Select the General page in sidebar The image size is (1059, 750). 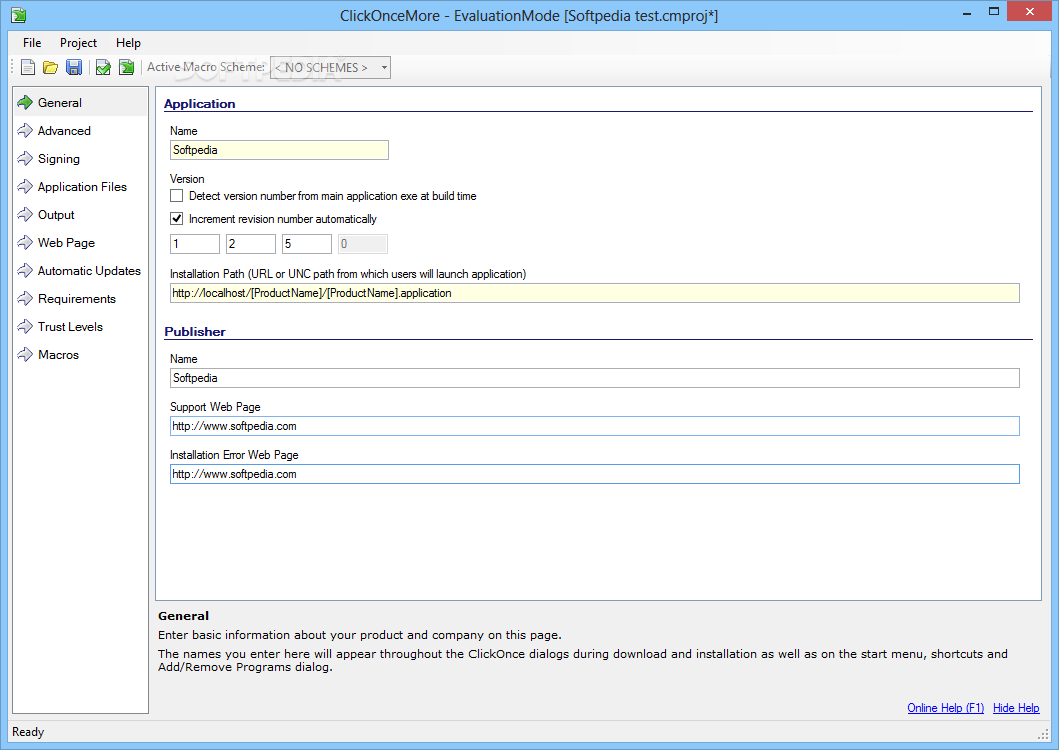point(80,103)
